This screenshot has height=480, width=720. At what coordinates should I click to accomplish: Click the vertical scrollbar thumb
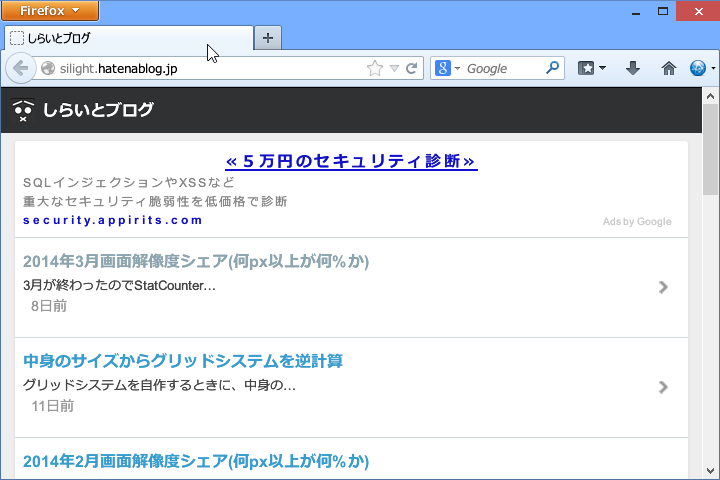[x=710, y=149]
